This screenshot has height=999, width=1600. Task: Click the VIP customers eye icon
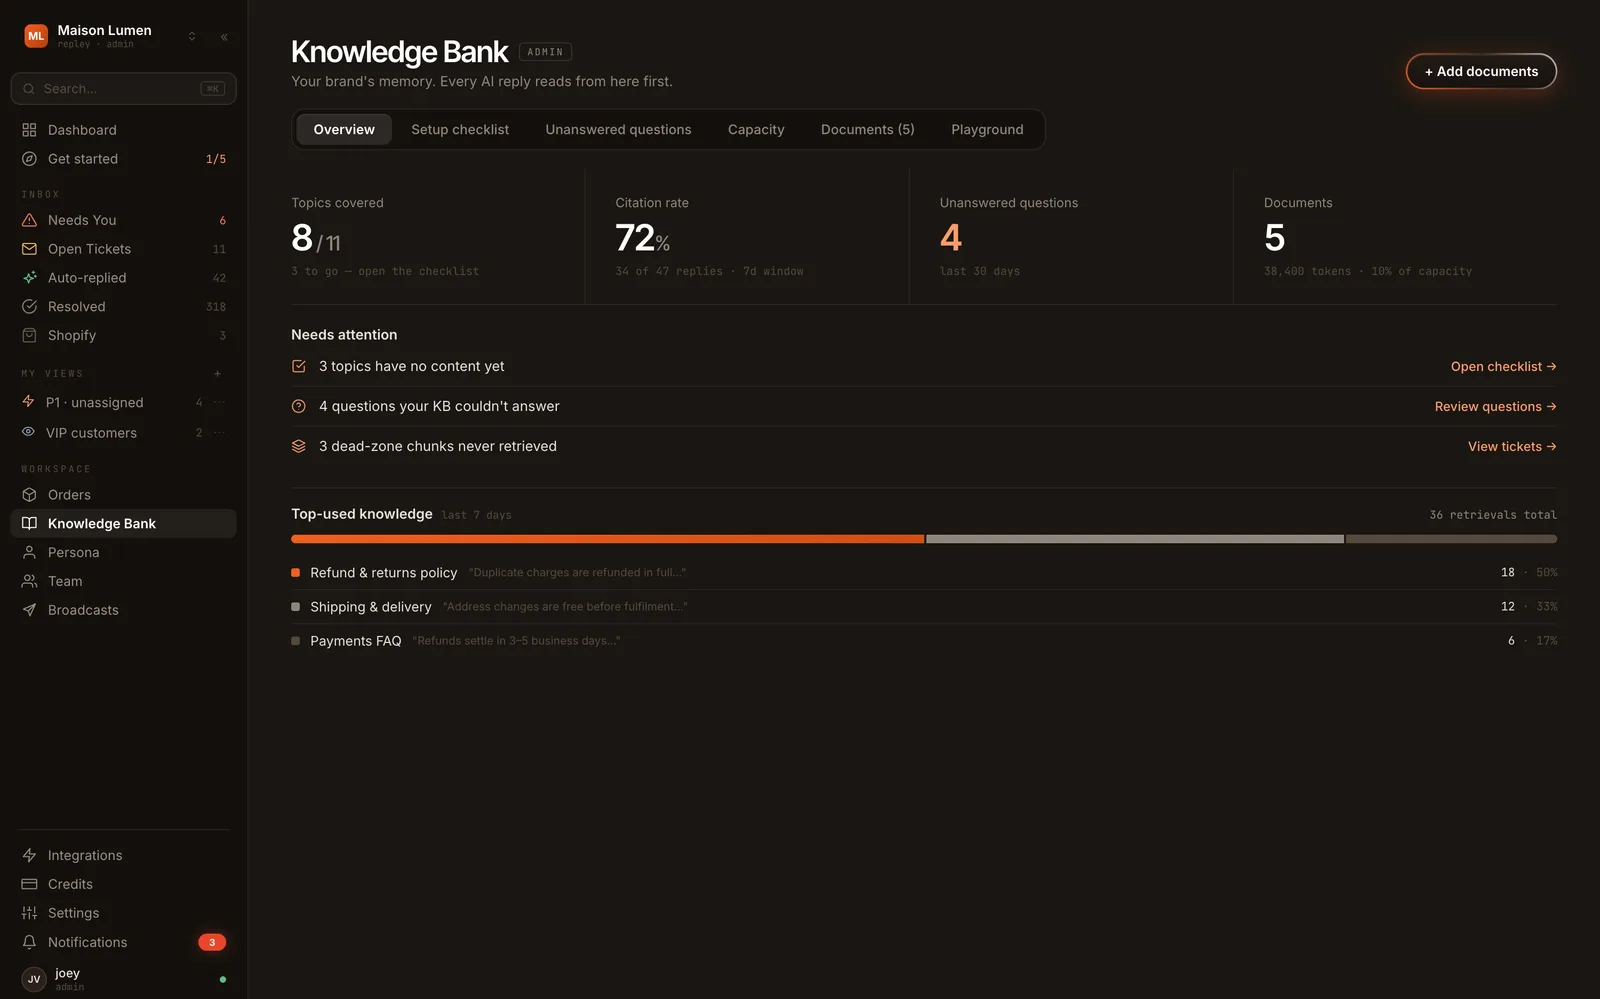click(x=28, y=432)
